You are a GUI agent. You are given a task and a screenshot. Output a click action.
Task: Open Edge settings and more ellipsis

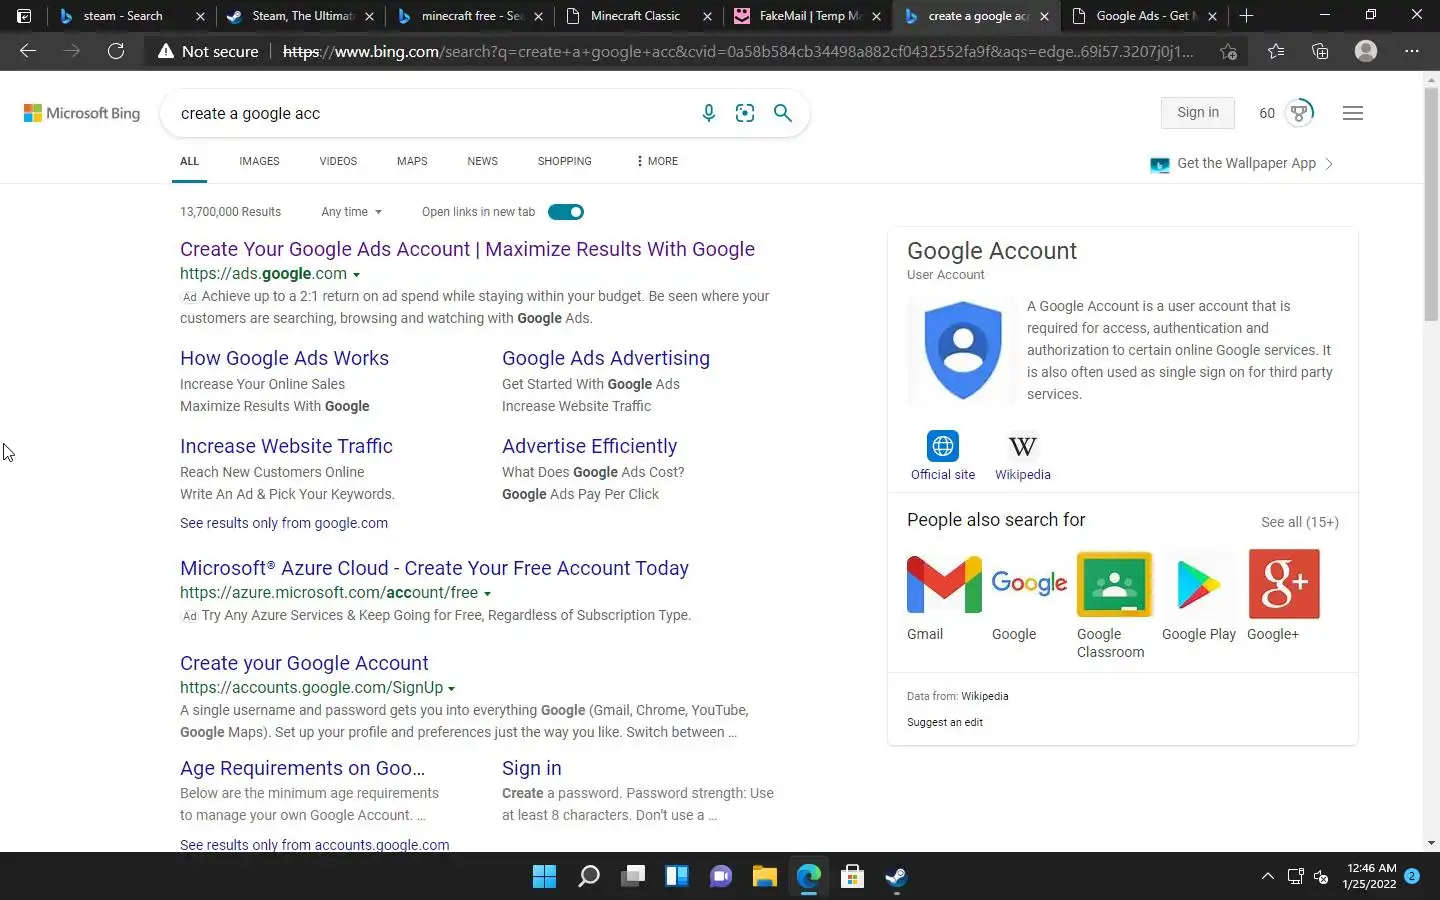(1412, 51)
